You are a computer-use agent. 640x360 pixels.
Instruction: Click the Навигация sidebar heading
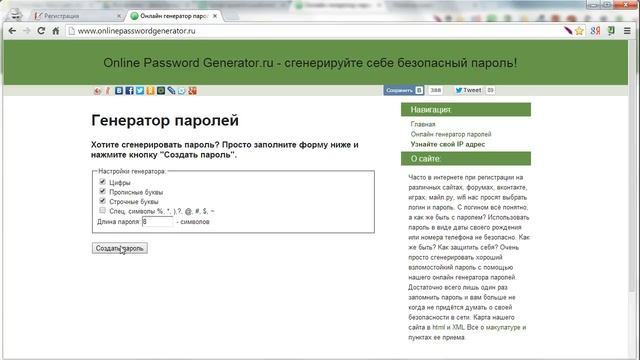466,109
